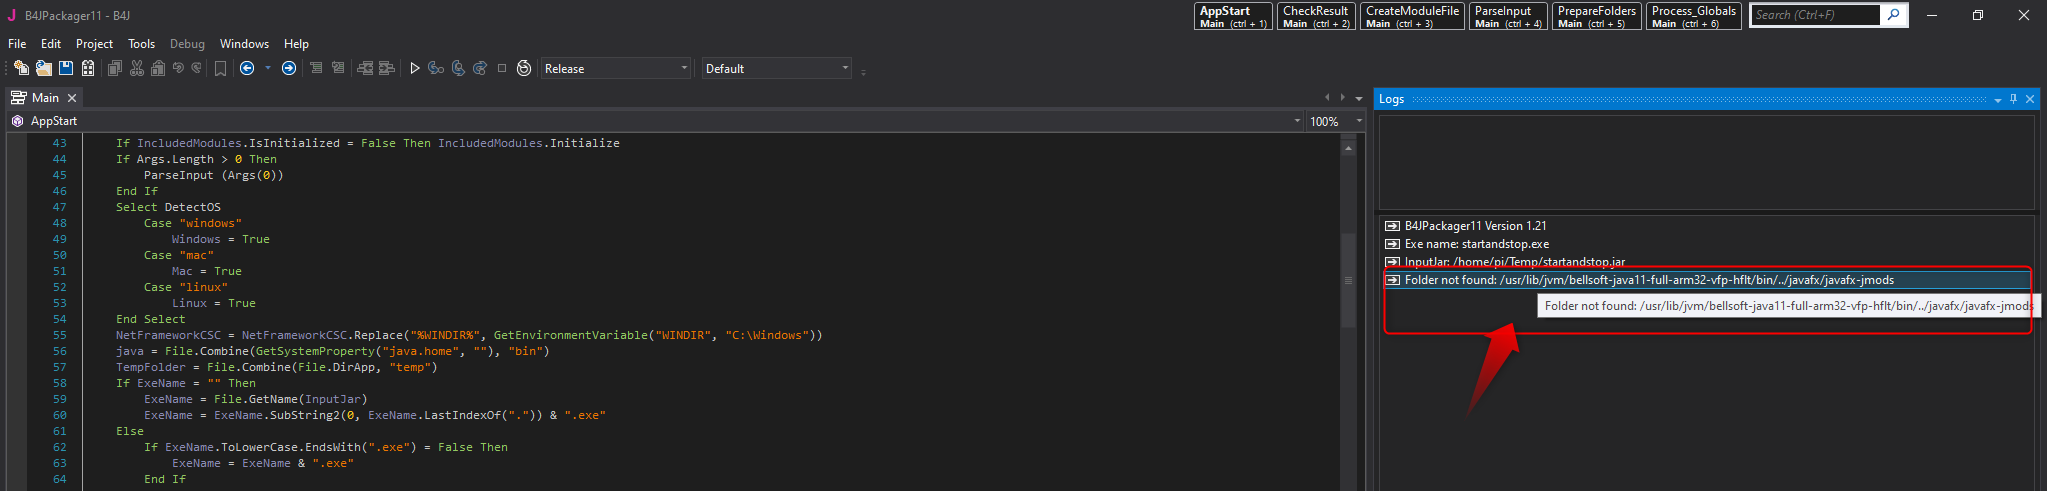Screen dimensions: 2047x491
Task: Save the project with the floppy disk icon
Action: tap(66, 69)
